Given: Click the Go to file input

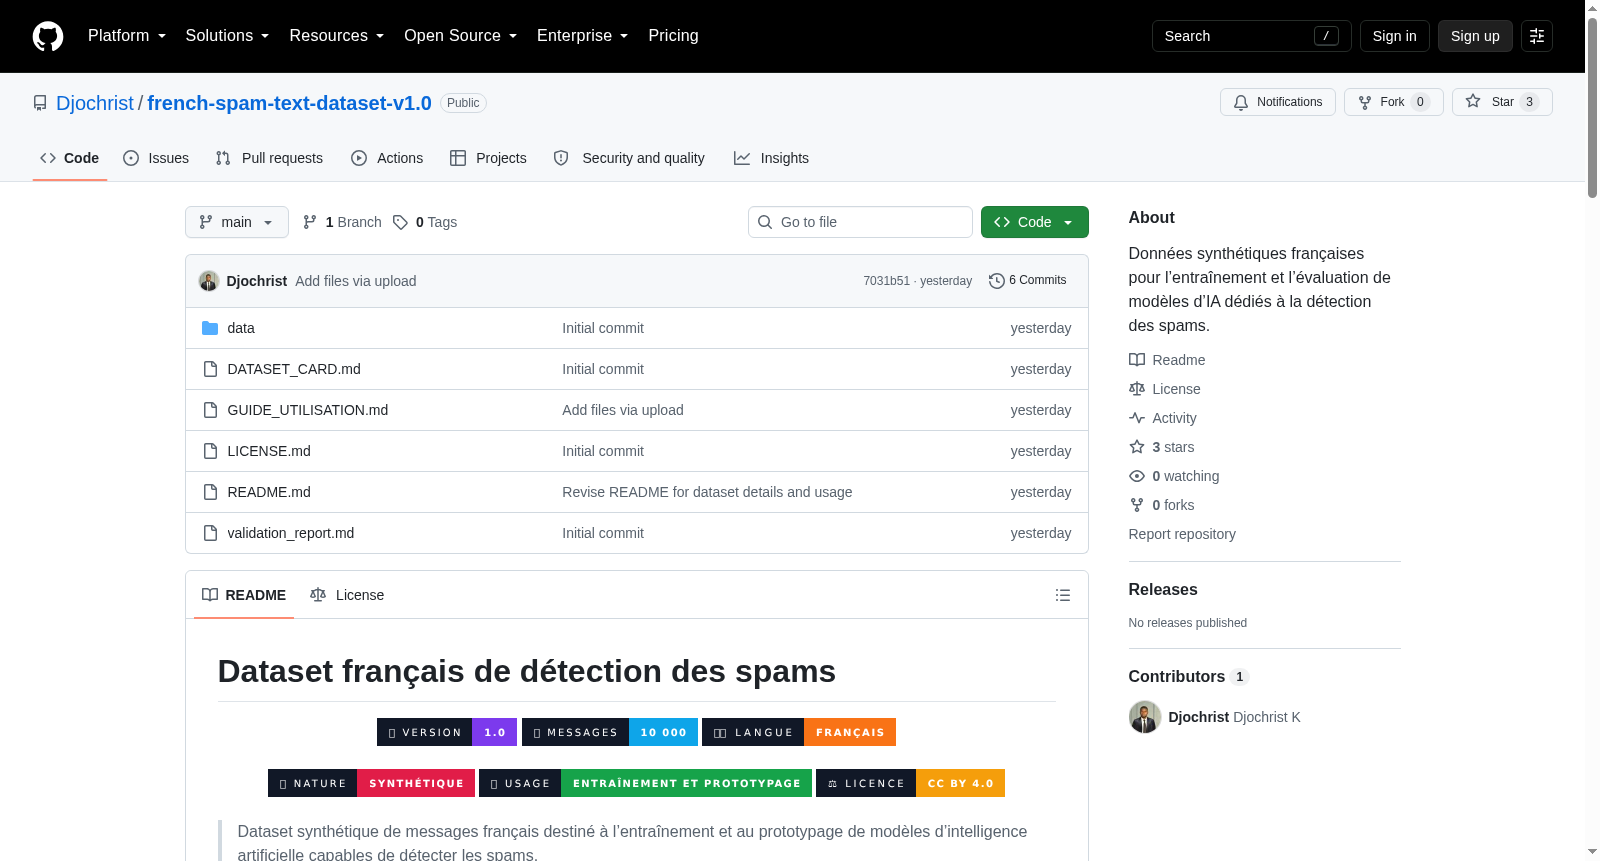Looking at the screenshot, I should point(860,222).
